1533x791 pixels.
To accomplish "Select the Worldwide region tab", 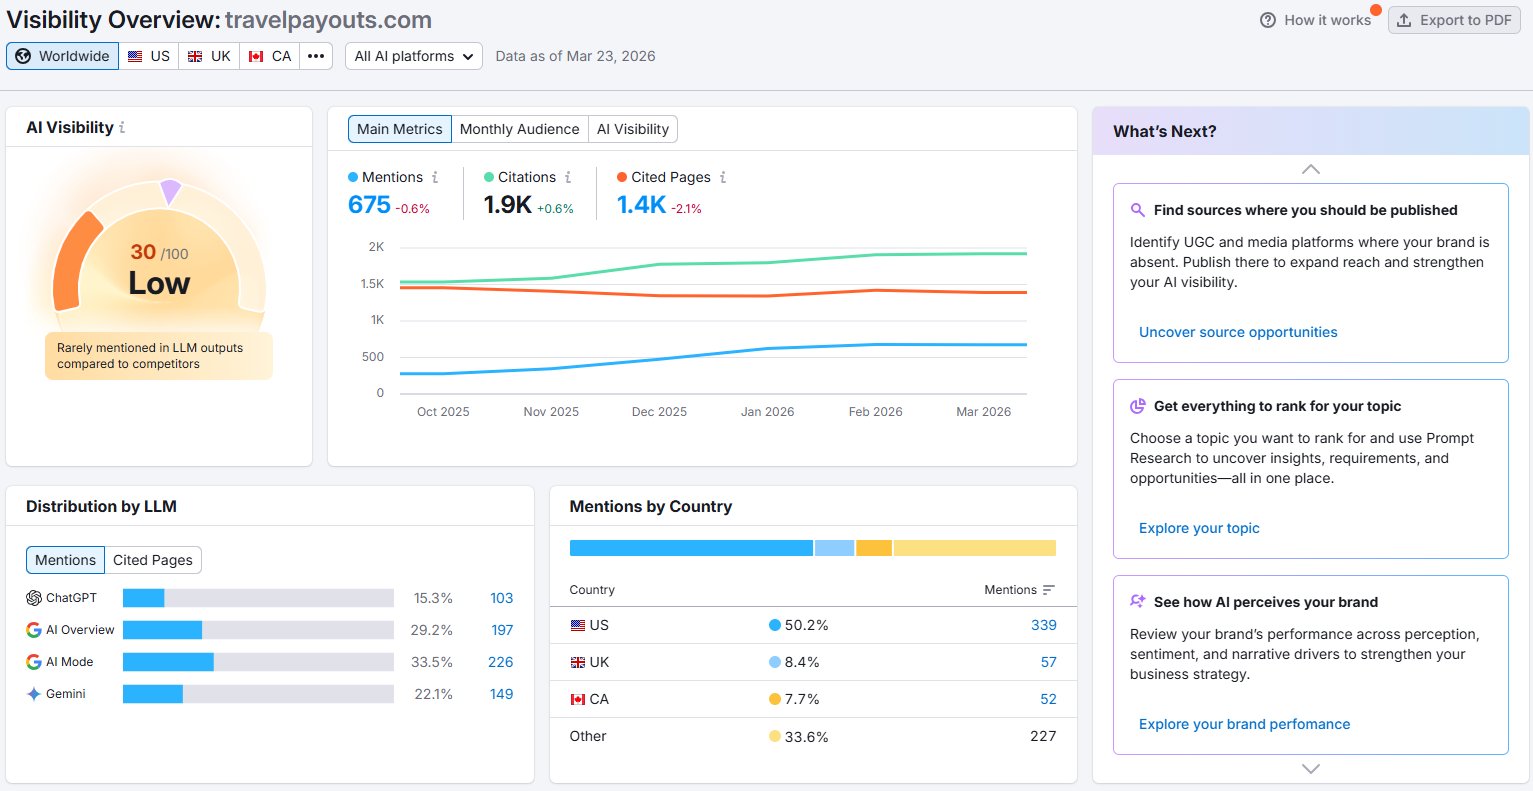I will click(x=63, y=56).
